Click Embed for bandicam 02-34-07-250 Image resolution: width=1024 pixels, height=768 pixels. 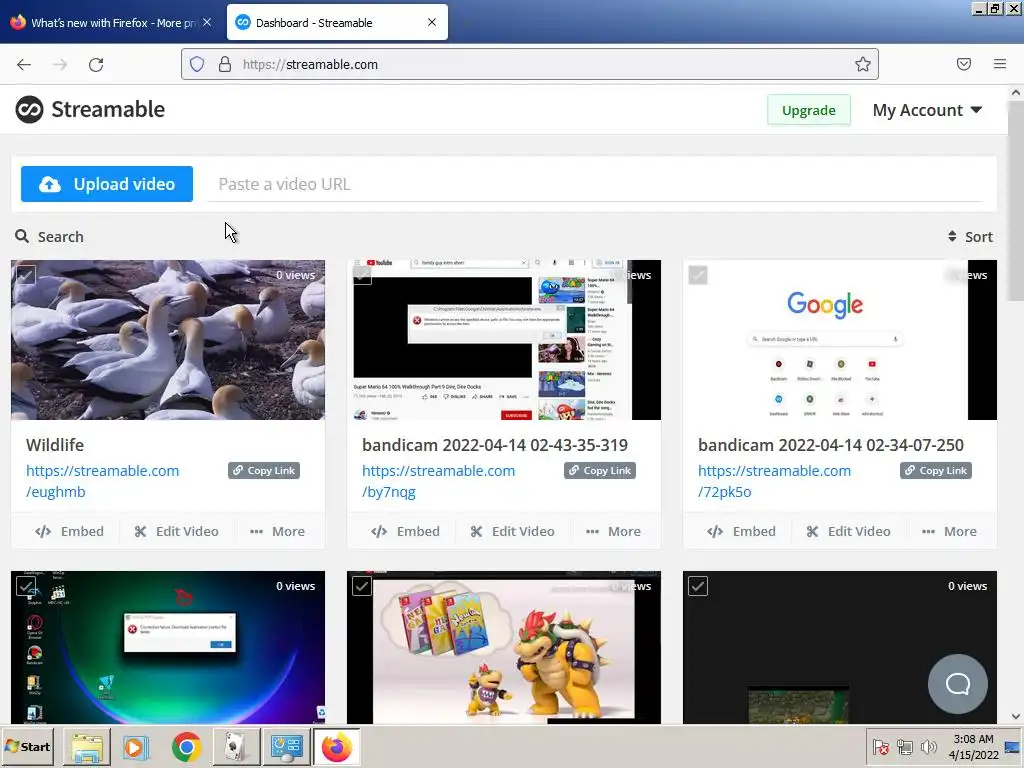tap(741, 532)
